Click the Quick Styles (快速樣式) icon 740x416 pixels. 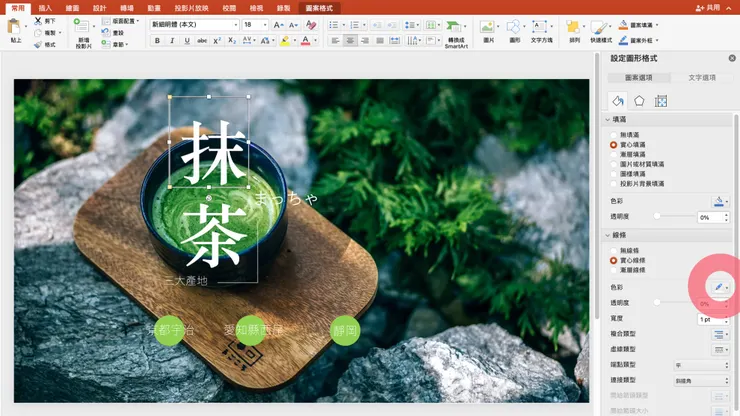(x=599, y=27)
